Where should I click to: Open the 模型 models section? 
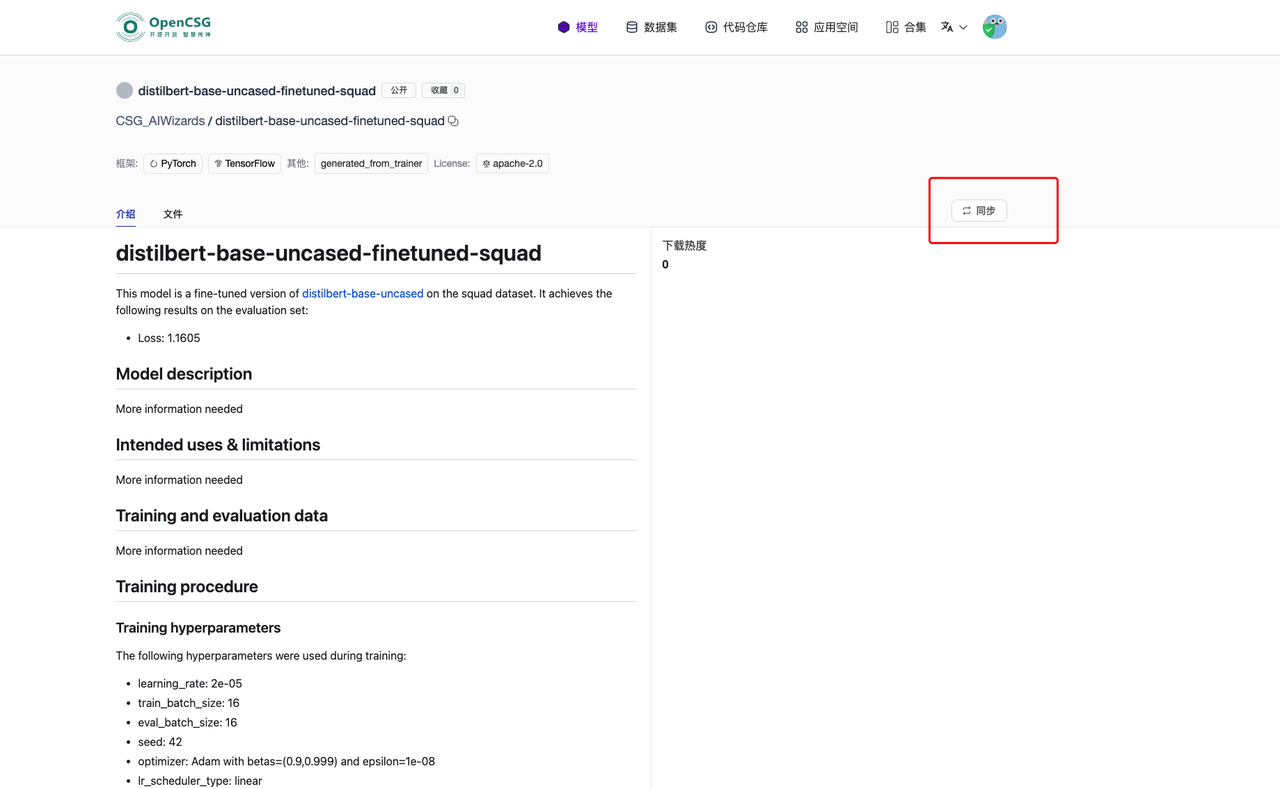point(578,27)
